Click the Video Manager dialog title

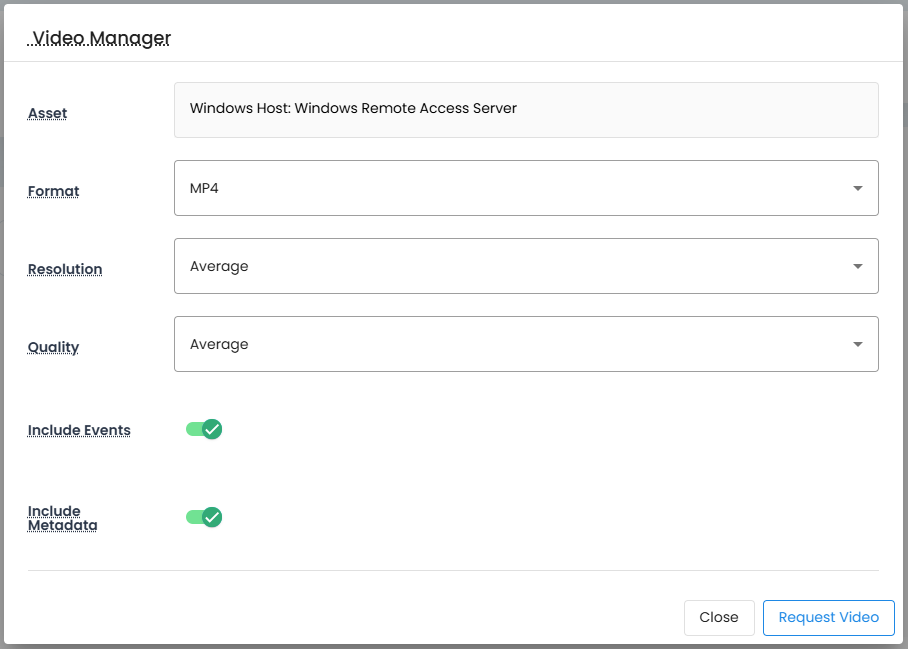point(101,38)
